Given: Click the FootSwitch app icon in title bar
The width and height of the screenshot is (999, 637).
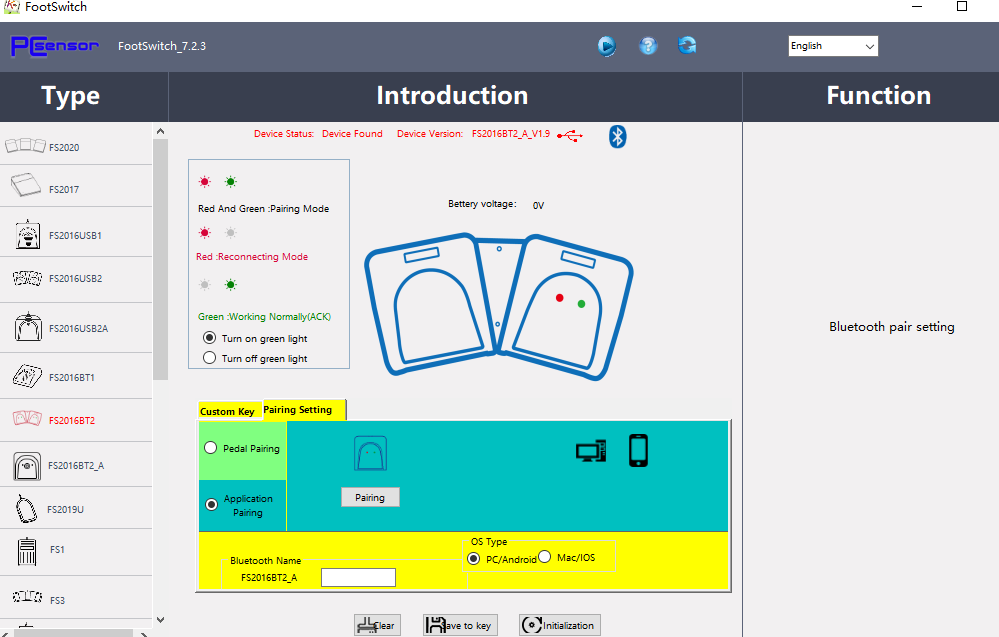Looking at the screenshot, I should 11,6.
